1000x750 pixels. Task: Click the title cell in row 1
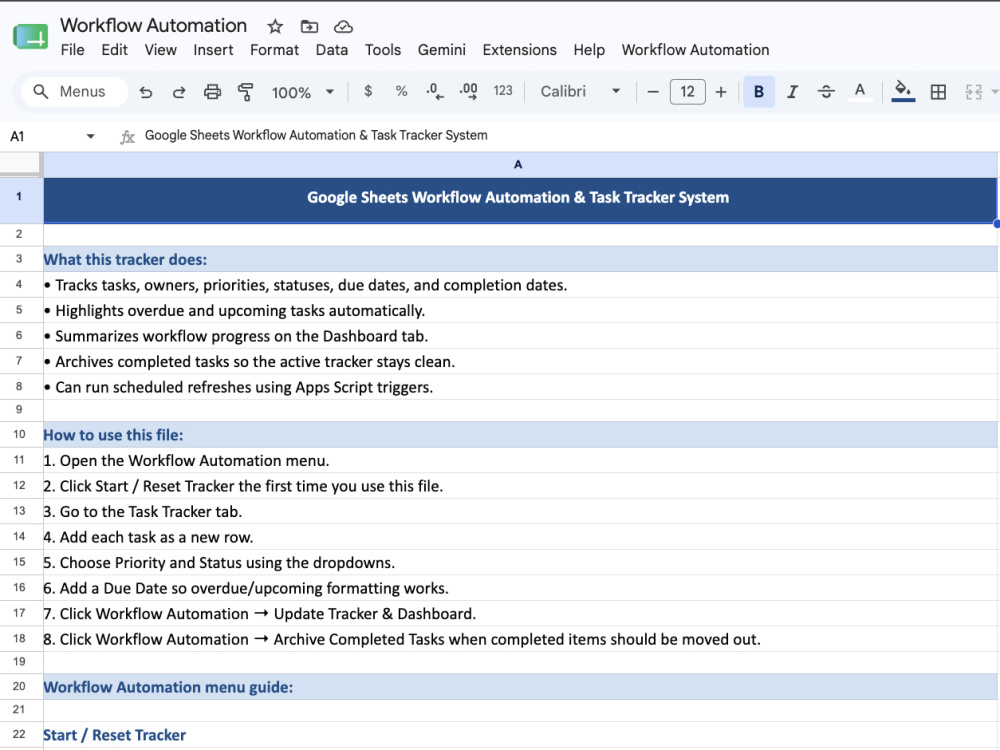pos(518,198)
